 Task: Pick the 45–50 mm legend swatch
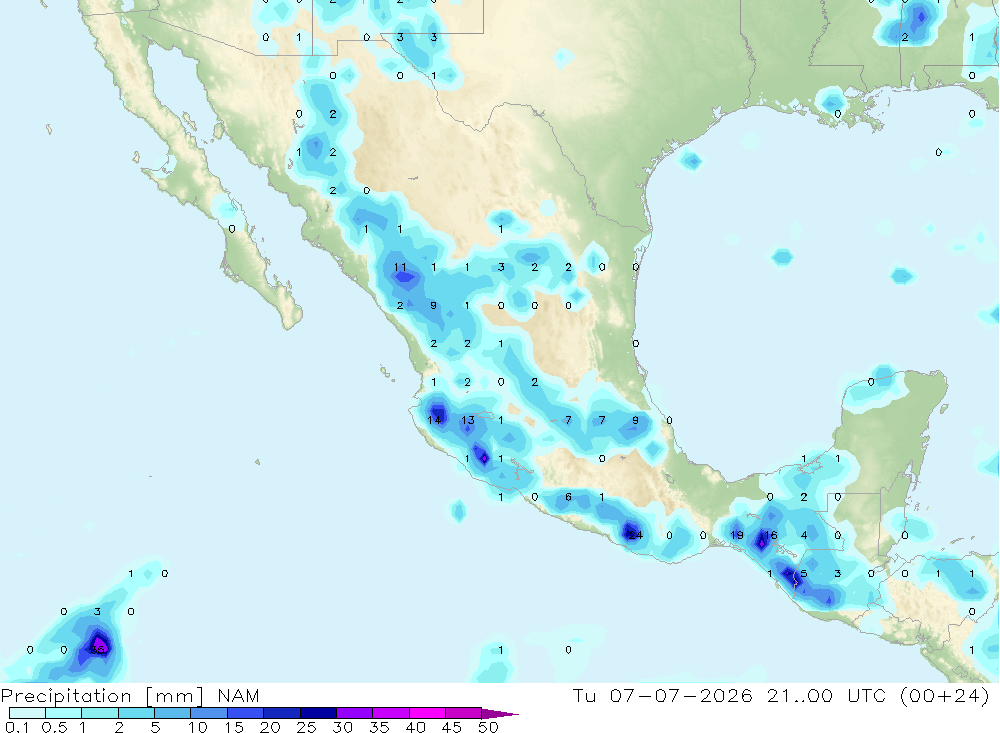pos(464,713)
